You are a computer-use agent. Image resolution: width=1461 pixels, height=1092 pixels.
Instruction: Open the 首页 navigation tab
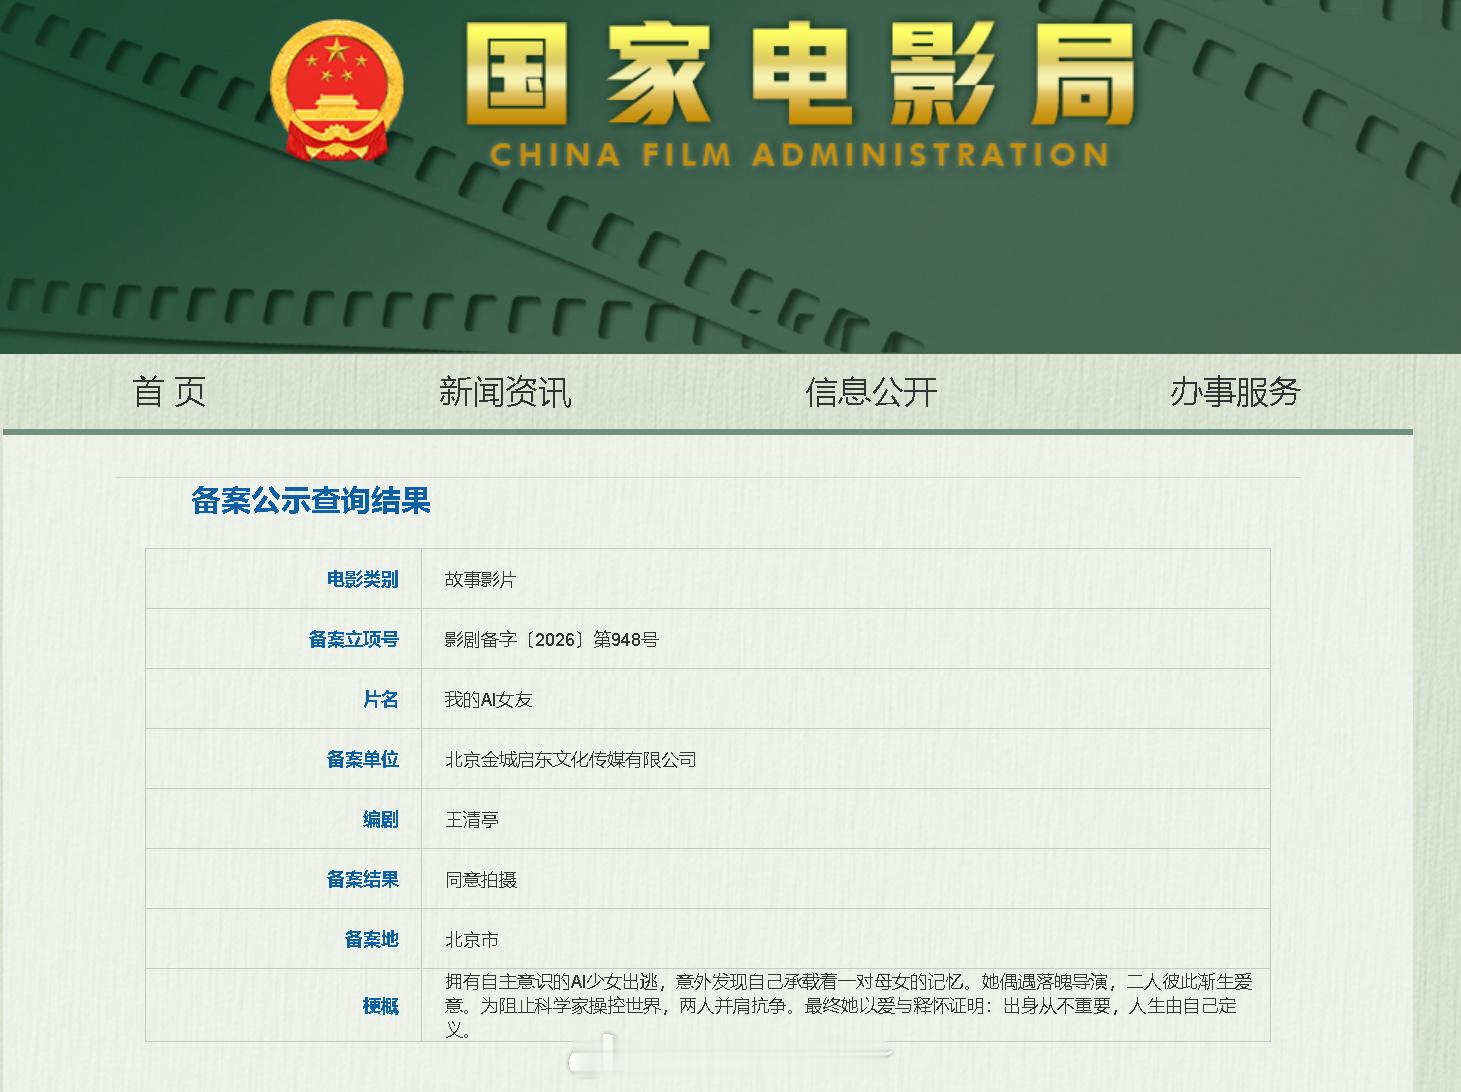tap(169, 391)
